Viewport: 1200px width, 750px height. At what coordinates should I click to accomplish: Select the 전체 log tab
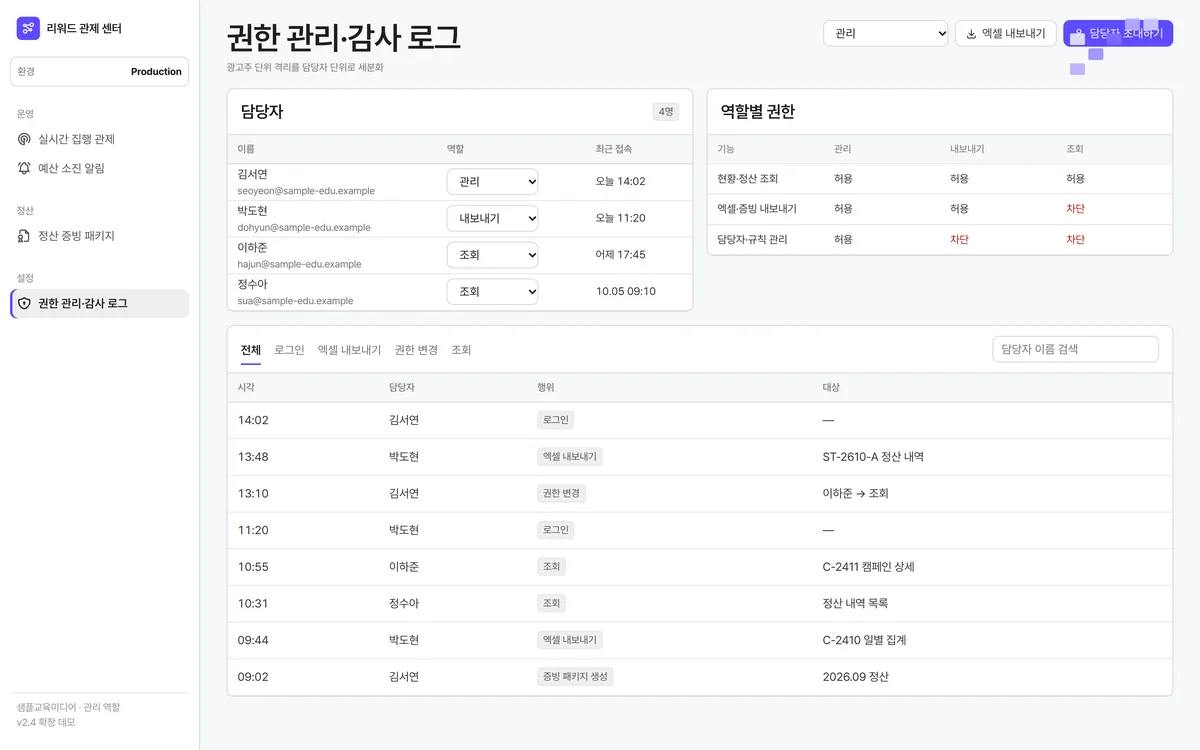point(251,350)
